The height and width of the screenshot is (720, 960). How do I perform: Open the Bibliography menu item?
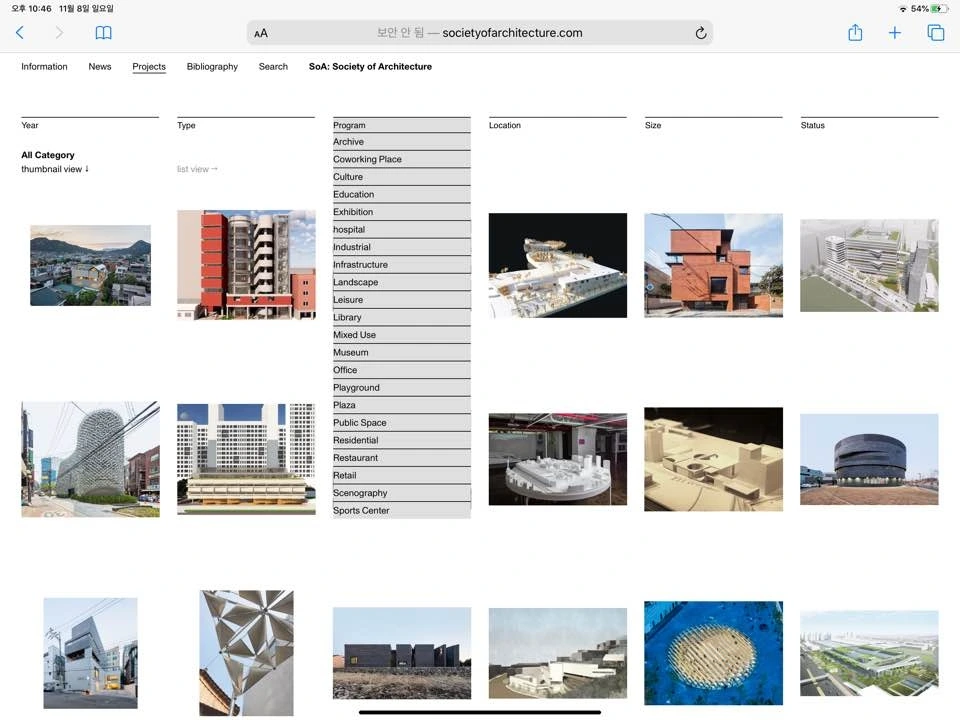tap(212, 66)
